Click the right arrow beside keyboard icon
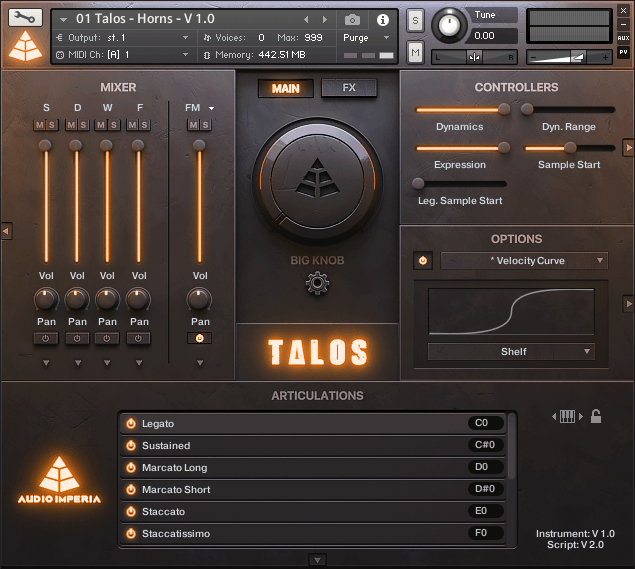 pyautogui.click(x=581, y=416)
